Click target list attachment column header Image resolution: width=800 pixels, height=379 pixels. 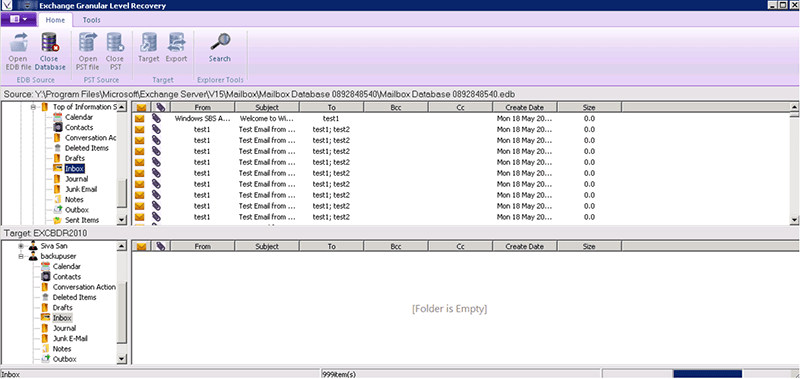[161, 246]
